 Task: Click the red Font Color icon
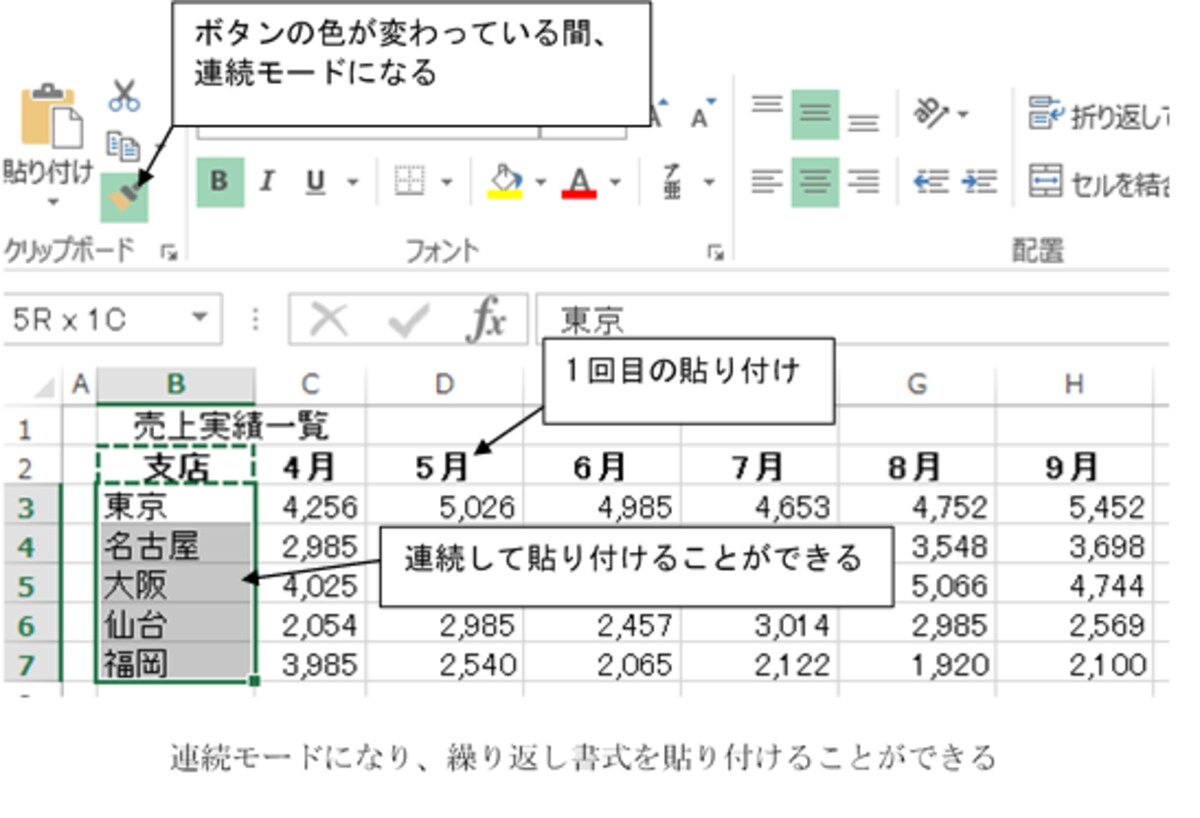coord(580,182)
